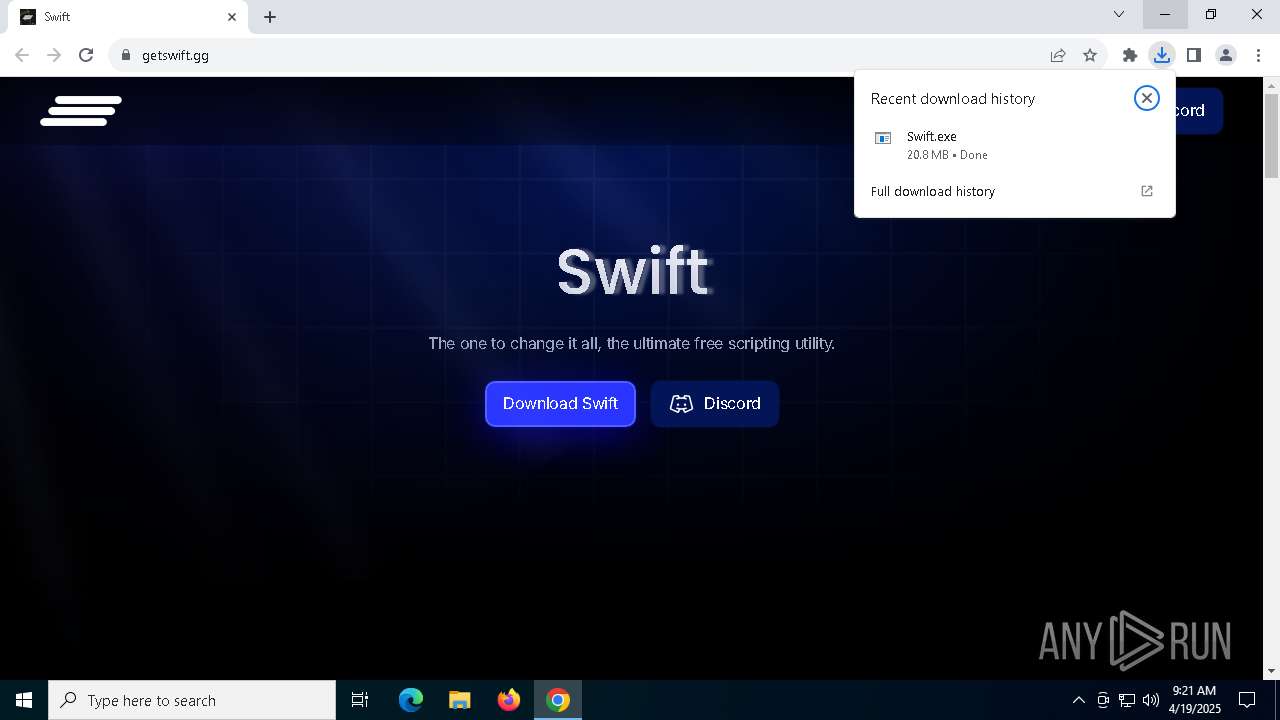Expand the tab search chevron
The image size is (1280, 720).
(1119, 14)
